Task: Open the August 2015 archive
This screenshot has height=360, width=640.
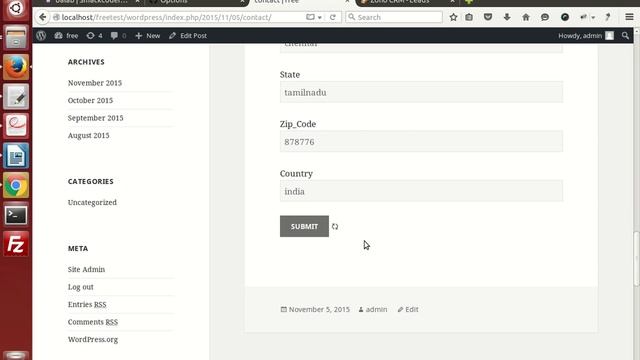Action: tap(89, 136)
